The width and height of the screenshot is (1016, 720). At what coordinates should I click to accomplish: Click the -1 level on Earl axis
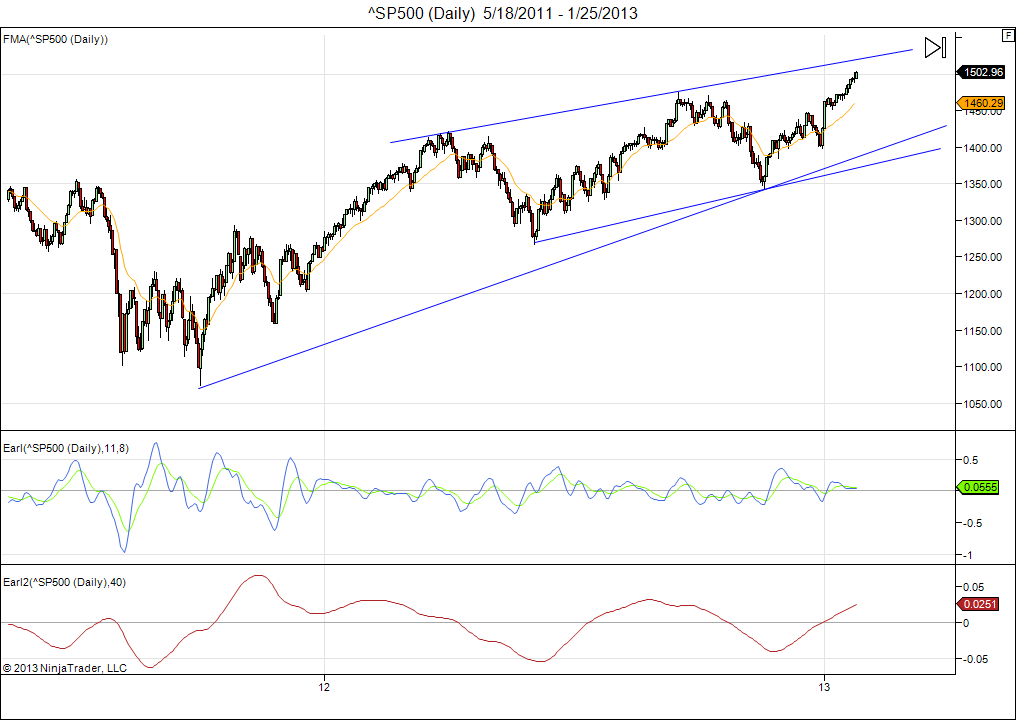[x=967, y=555]
